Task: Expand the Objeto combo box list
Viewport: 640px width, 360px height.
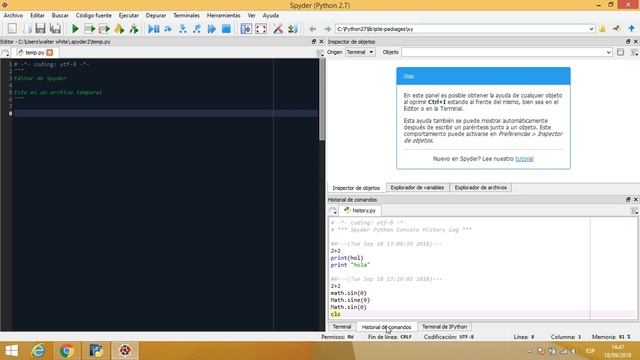Action: click(x=608, y=52)
